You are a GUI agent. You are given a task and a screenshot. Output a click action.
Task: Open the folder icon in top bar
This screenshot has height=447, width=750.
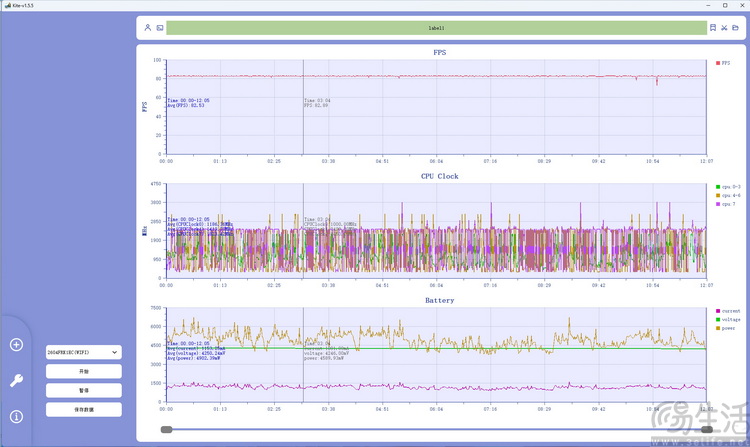(x=735, y=28)
